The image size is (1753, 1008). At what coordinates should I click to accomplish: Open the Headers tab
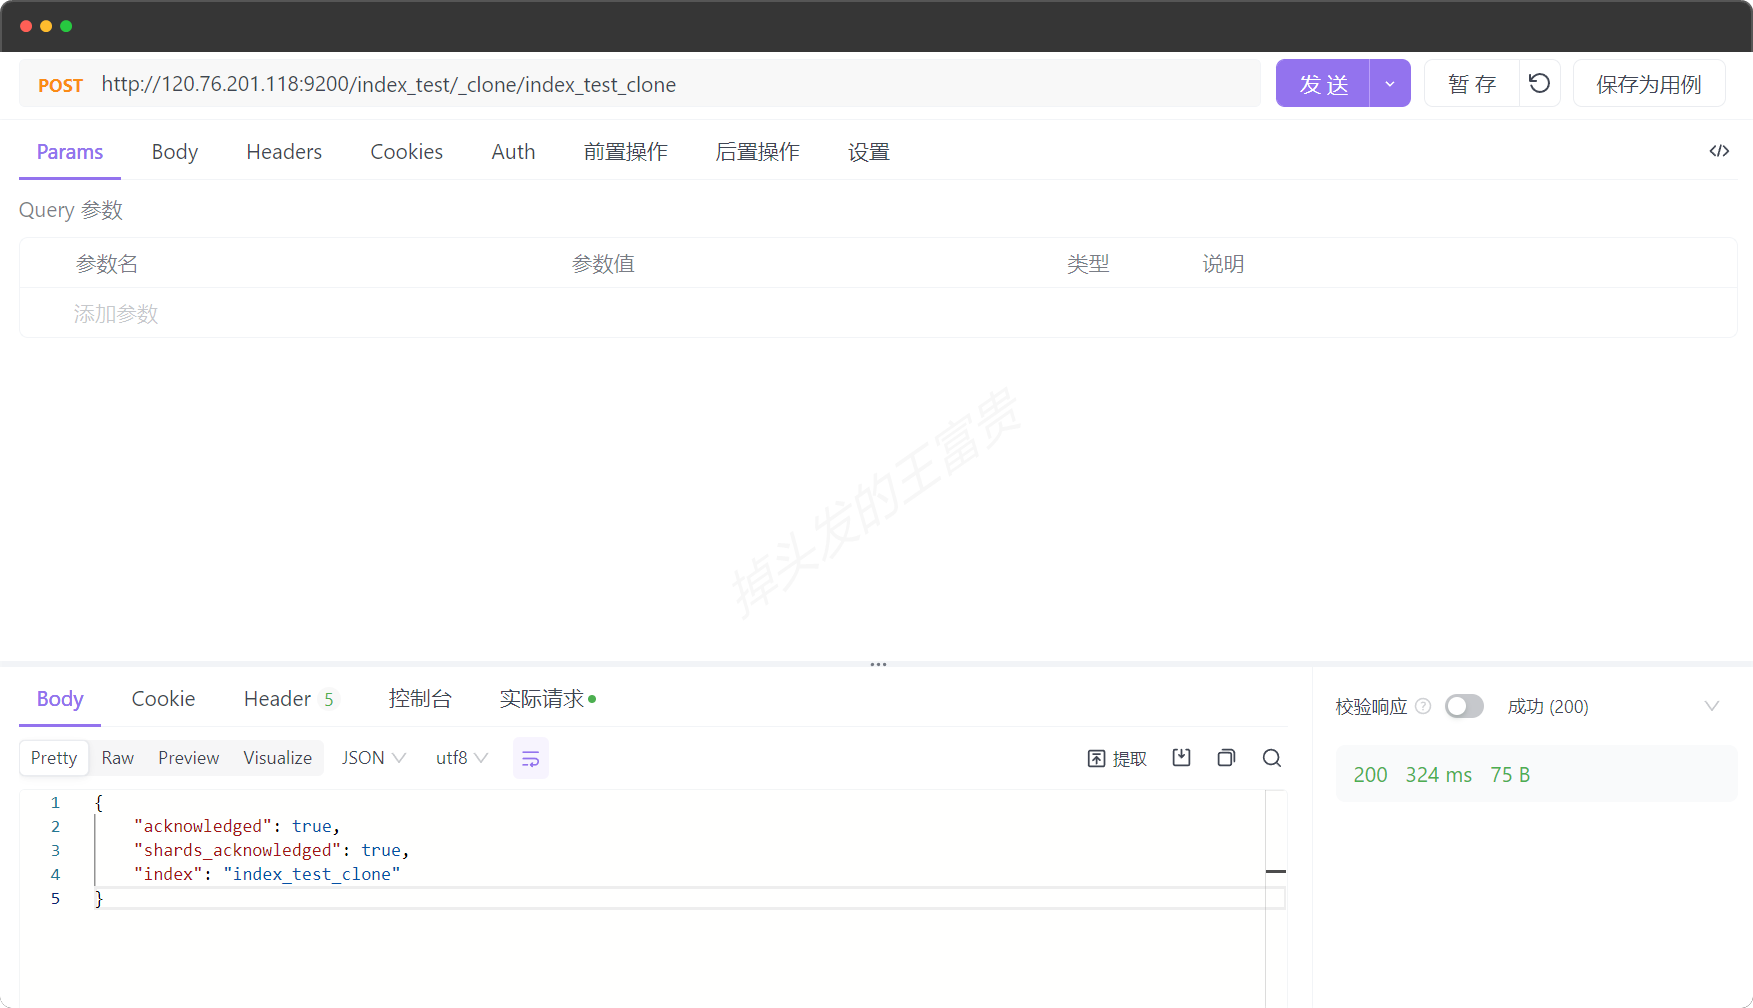[284, 152]
